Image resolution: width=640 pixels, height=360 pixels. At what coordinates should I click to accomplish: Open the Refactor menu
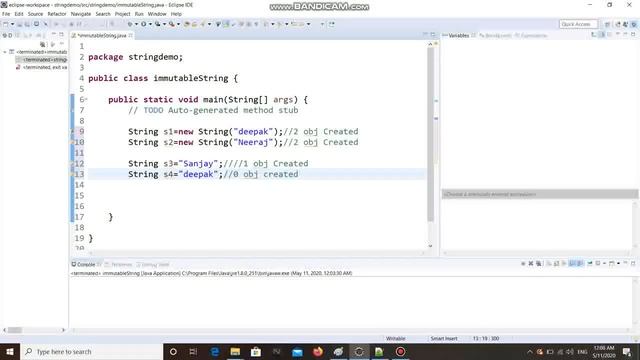(x=57, y=14)
